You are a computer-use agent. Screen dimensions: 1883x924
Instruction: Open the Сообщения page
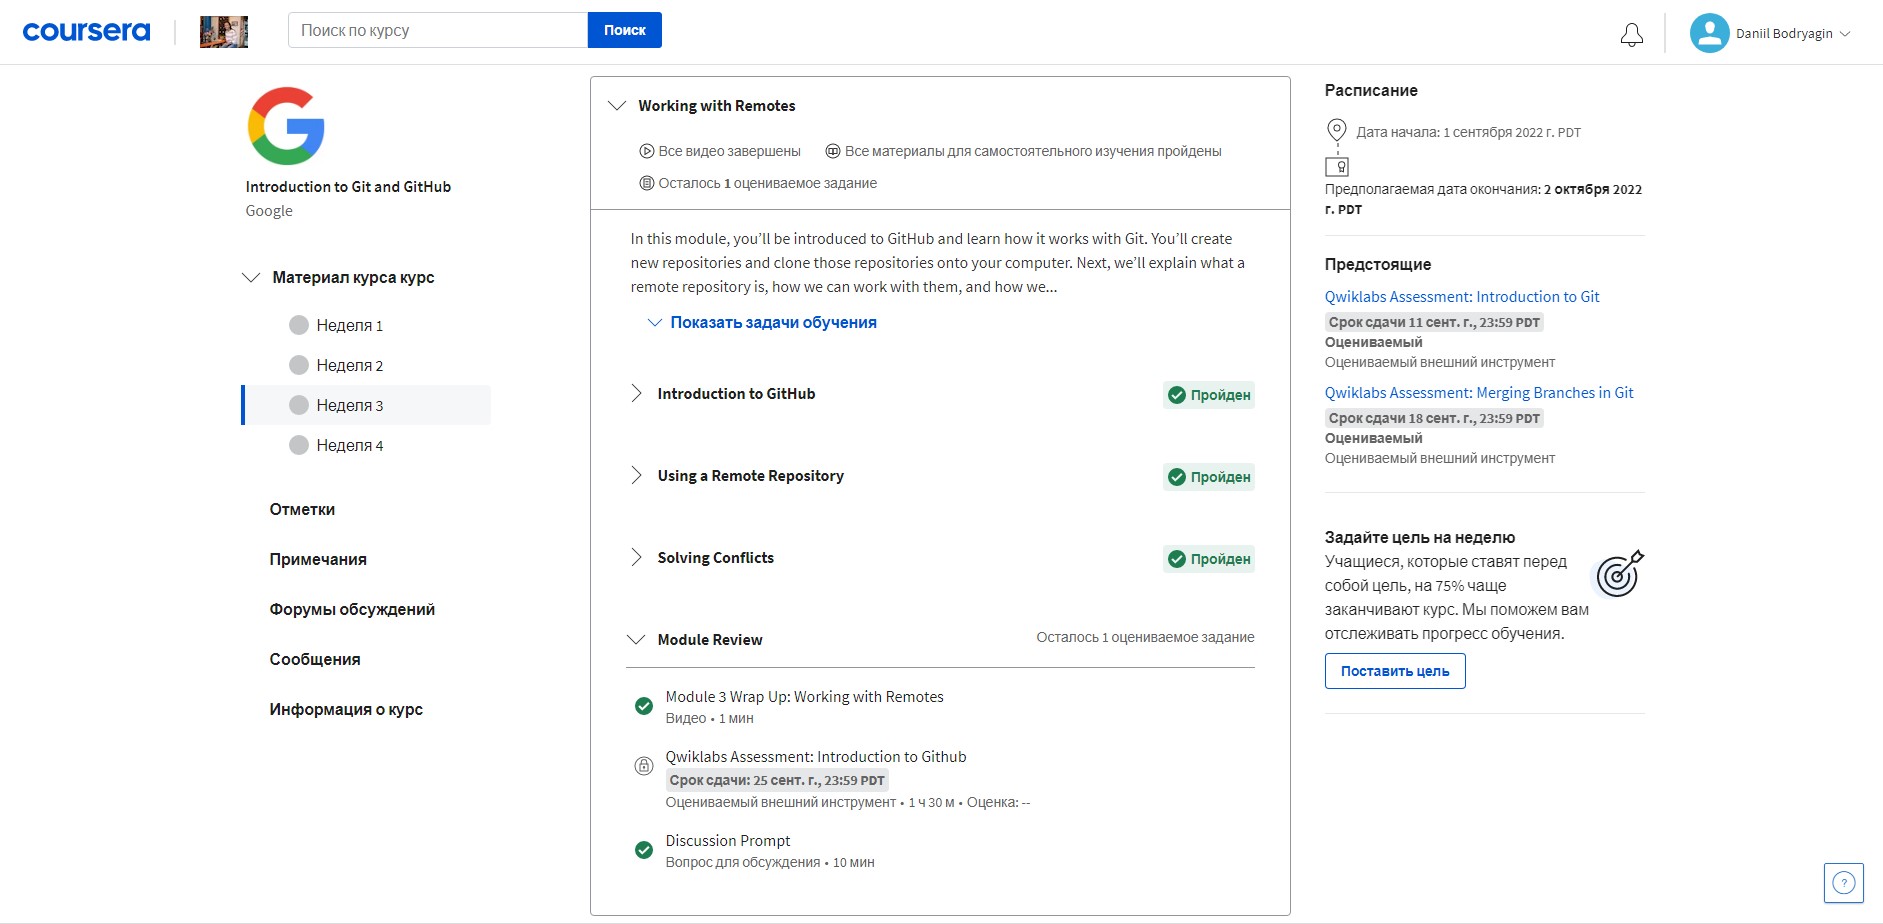315,659
